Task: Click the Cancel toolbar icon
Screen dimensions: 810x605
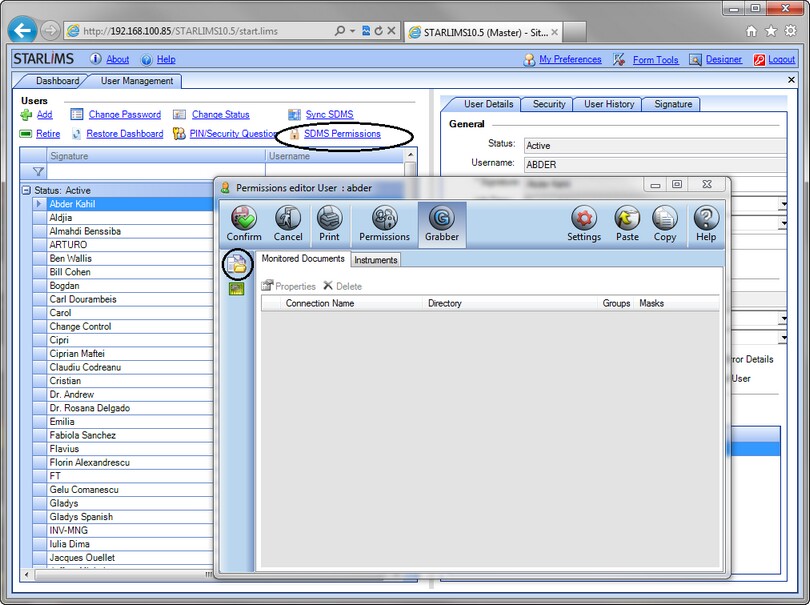Action: point(288,223)
